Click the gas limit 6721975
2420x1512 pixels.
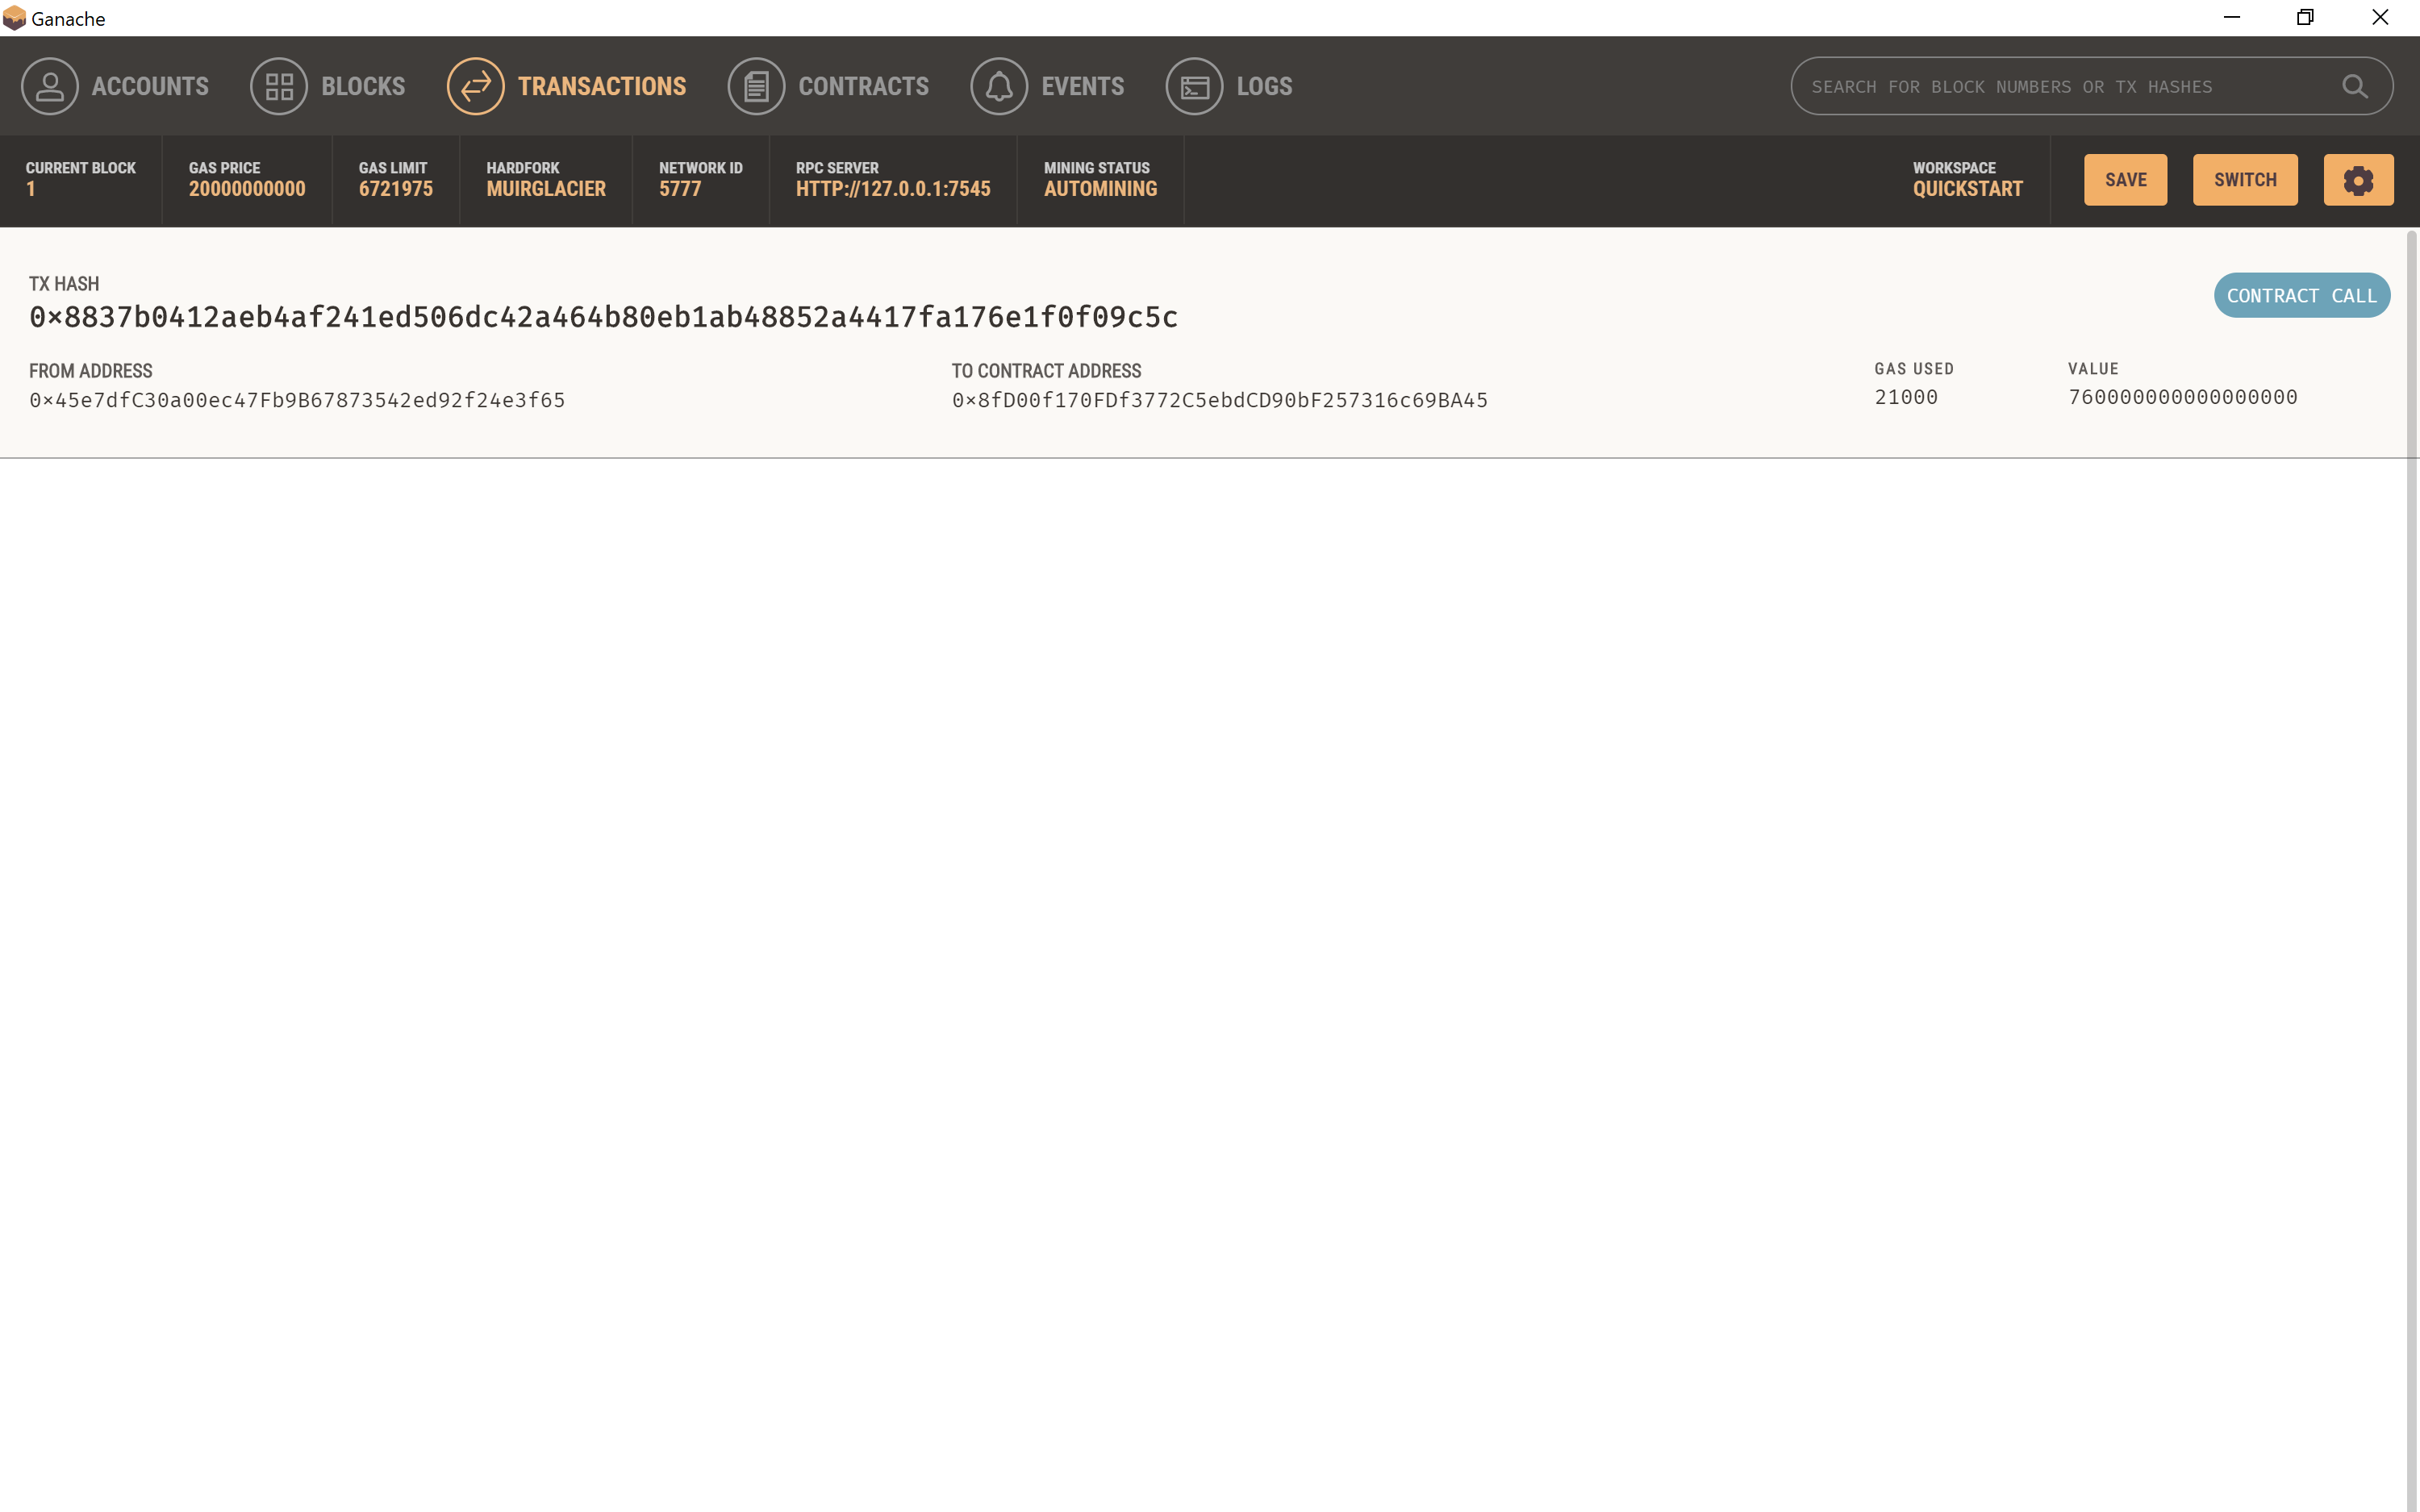(396, 189)
